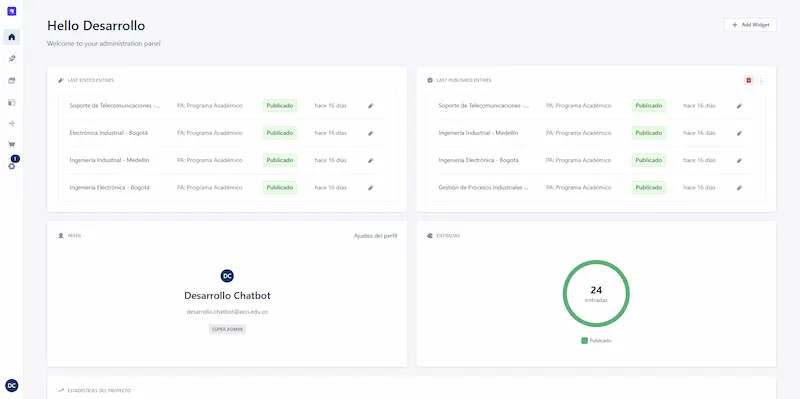Click the drag handle on Last Published widget
This screenshot has height=399, width=800.
tap(762, 80)
